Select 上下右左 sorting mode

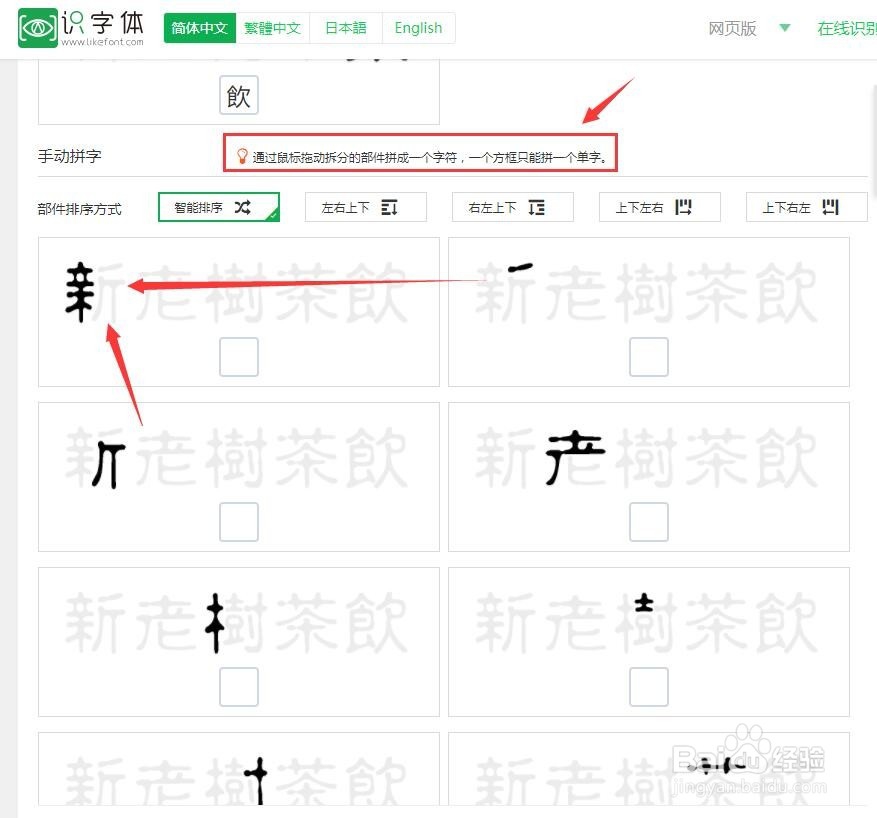[x=807, y=207]
